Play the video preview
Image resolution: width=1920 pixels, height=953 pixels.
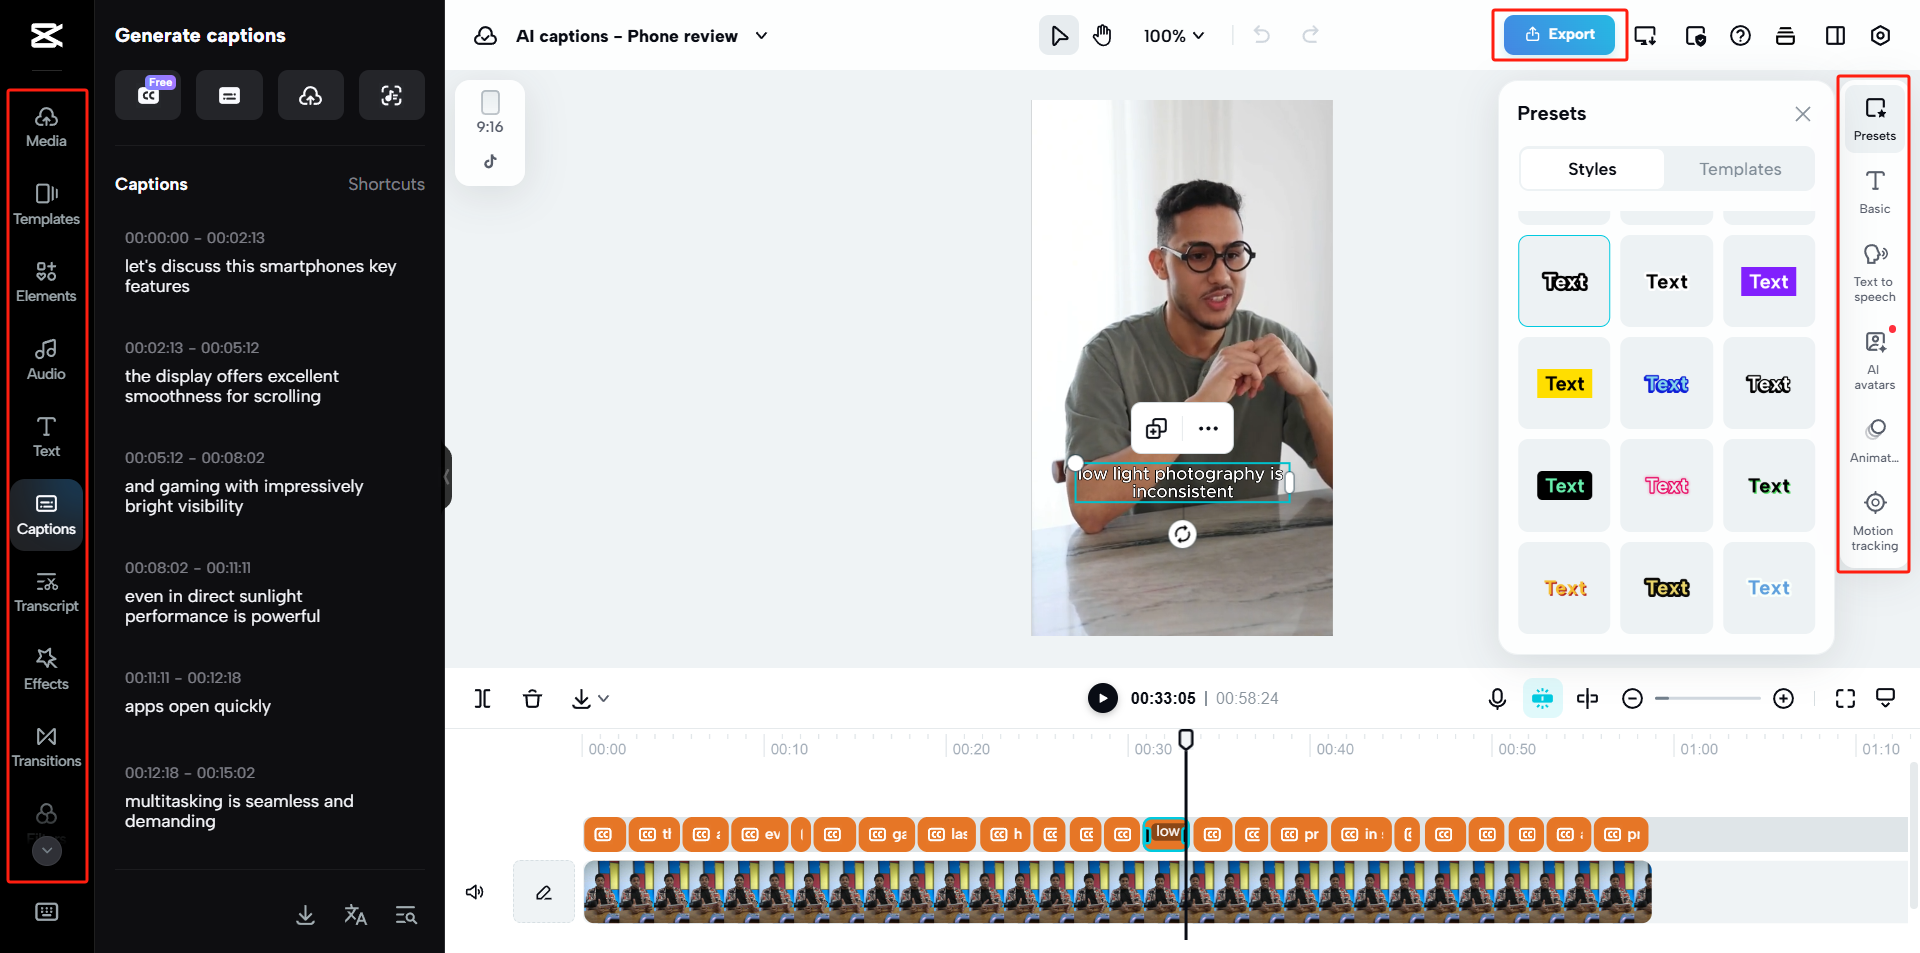click(x=1102, y=698)
